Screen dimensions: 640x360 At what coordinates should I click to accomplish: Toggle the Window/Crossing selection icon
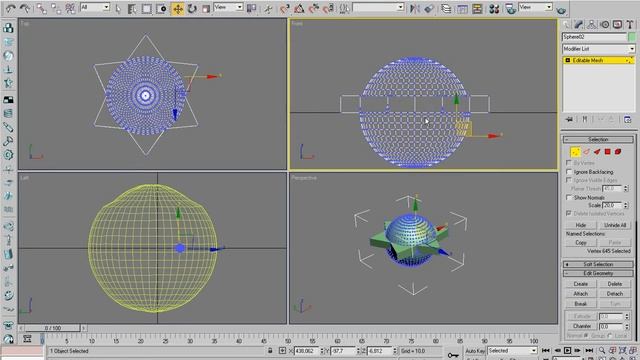(161, 8)
